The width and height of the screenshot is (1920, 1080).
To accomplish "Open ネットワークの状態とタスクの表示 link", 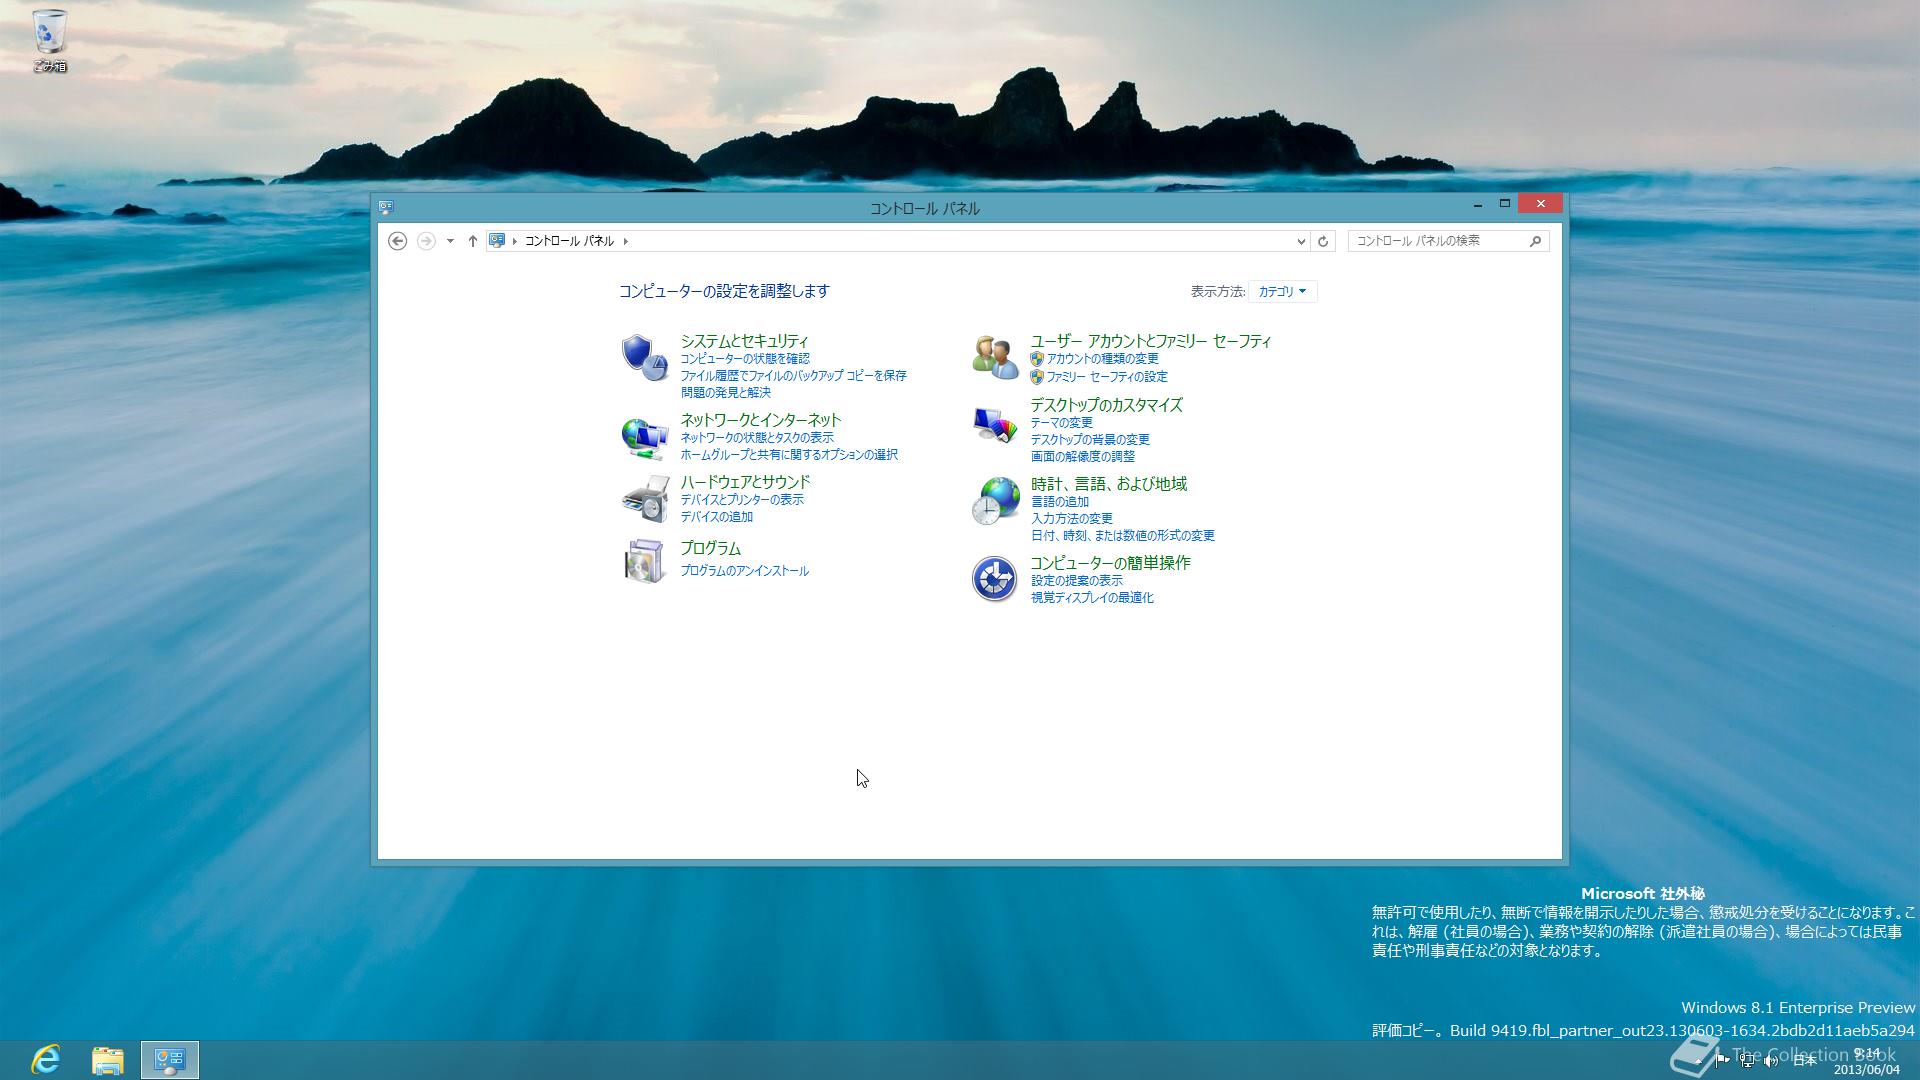I will coord(757,437).
